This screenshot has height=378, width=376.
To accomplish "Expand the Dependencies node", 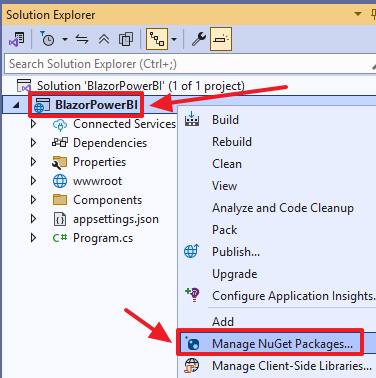I will point(33,143).
